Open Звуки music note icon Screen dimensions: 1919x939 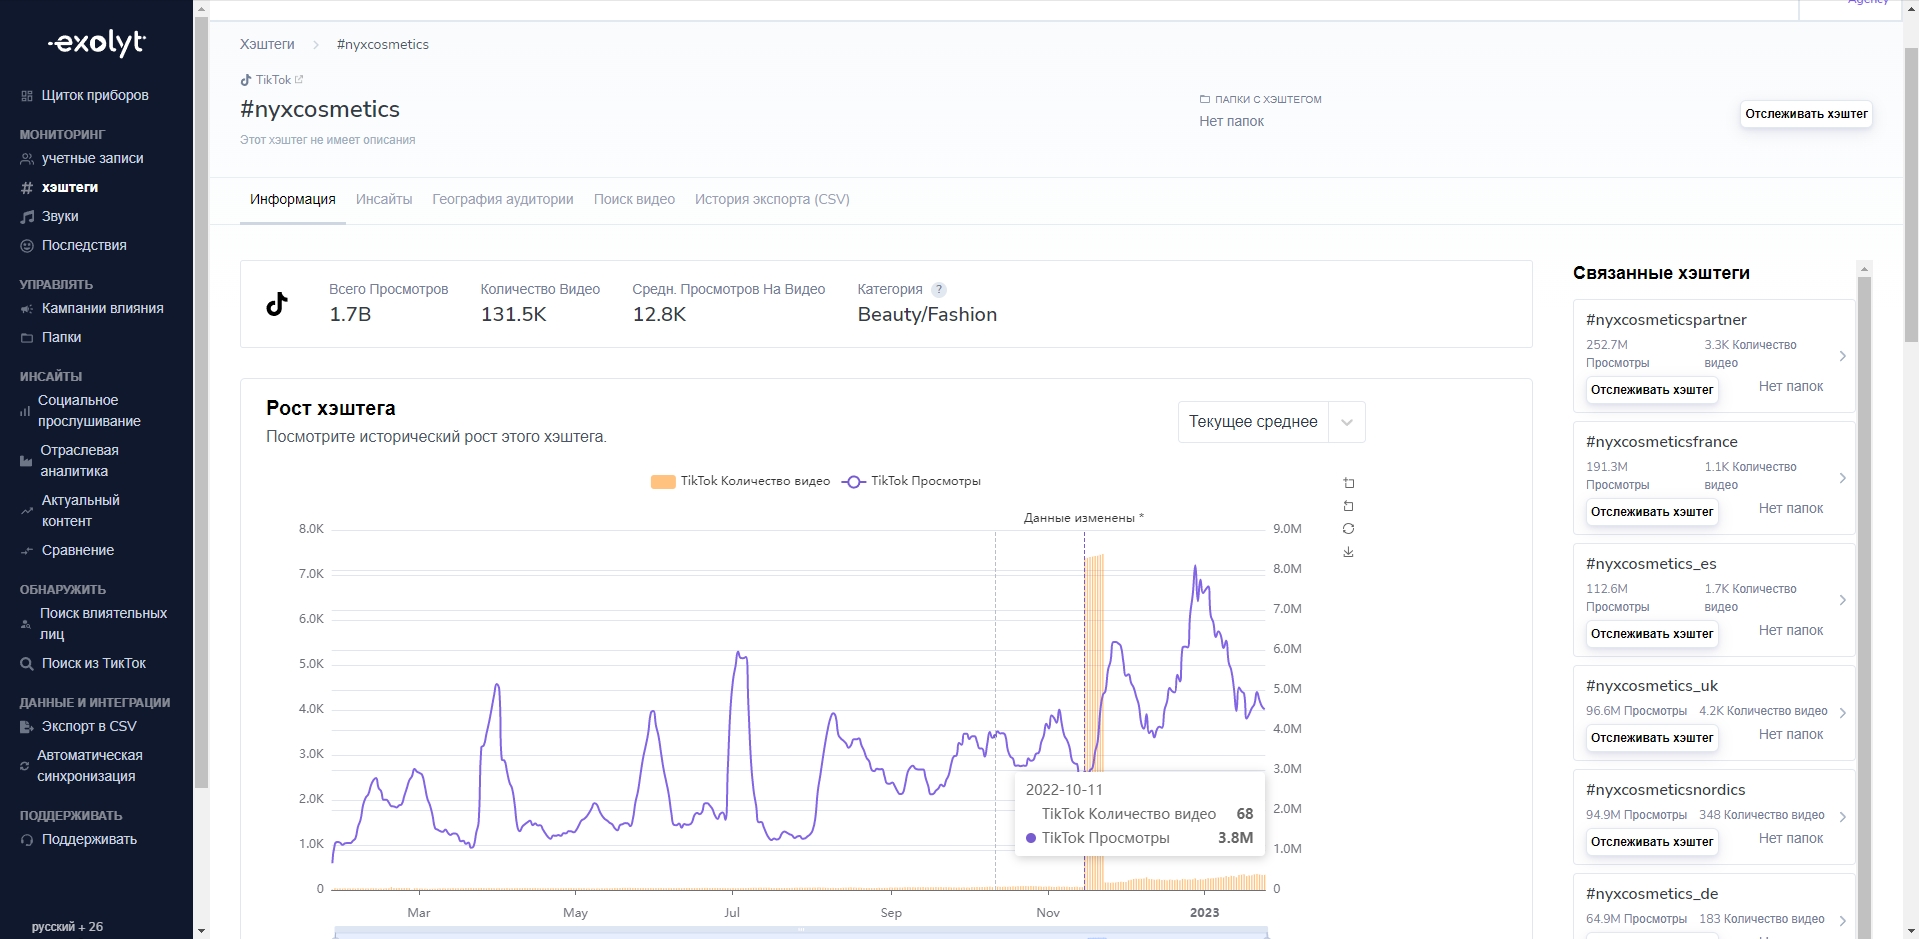tap(27, 217)
